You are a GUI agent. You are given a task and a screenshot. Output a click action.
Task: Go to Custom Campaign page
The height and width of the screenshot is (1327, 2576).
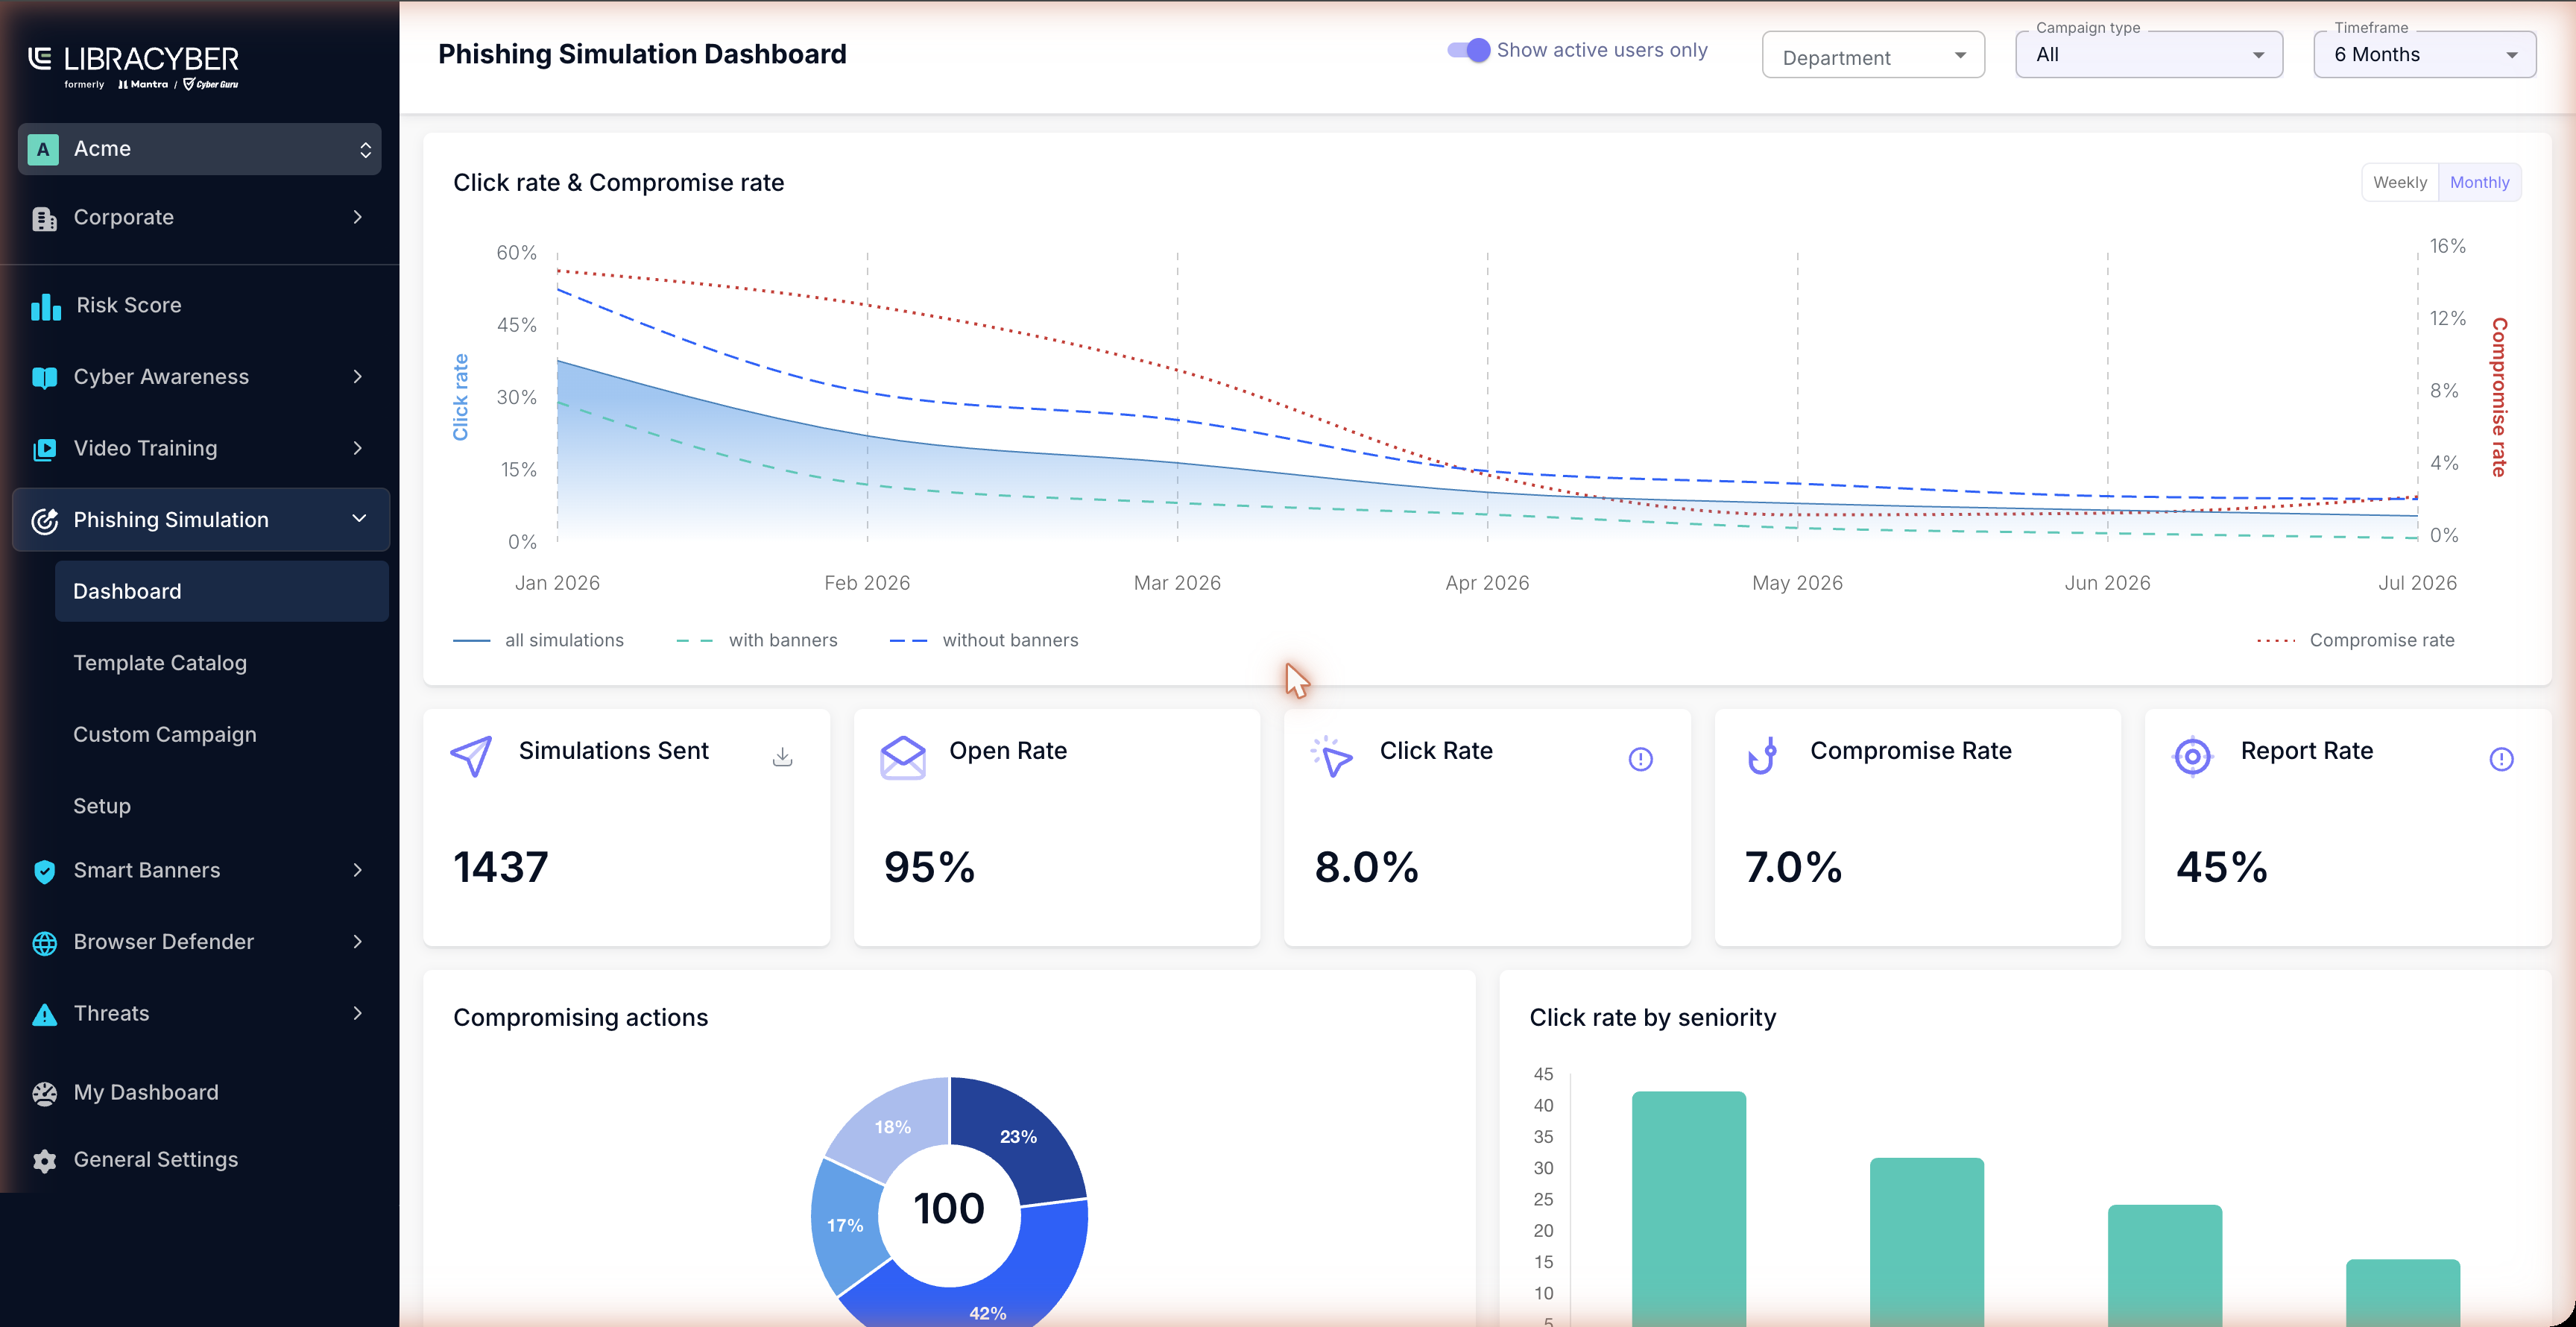[x=165, y=734]
